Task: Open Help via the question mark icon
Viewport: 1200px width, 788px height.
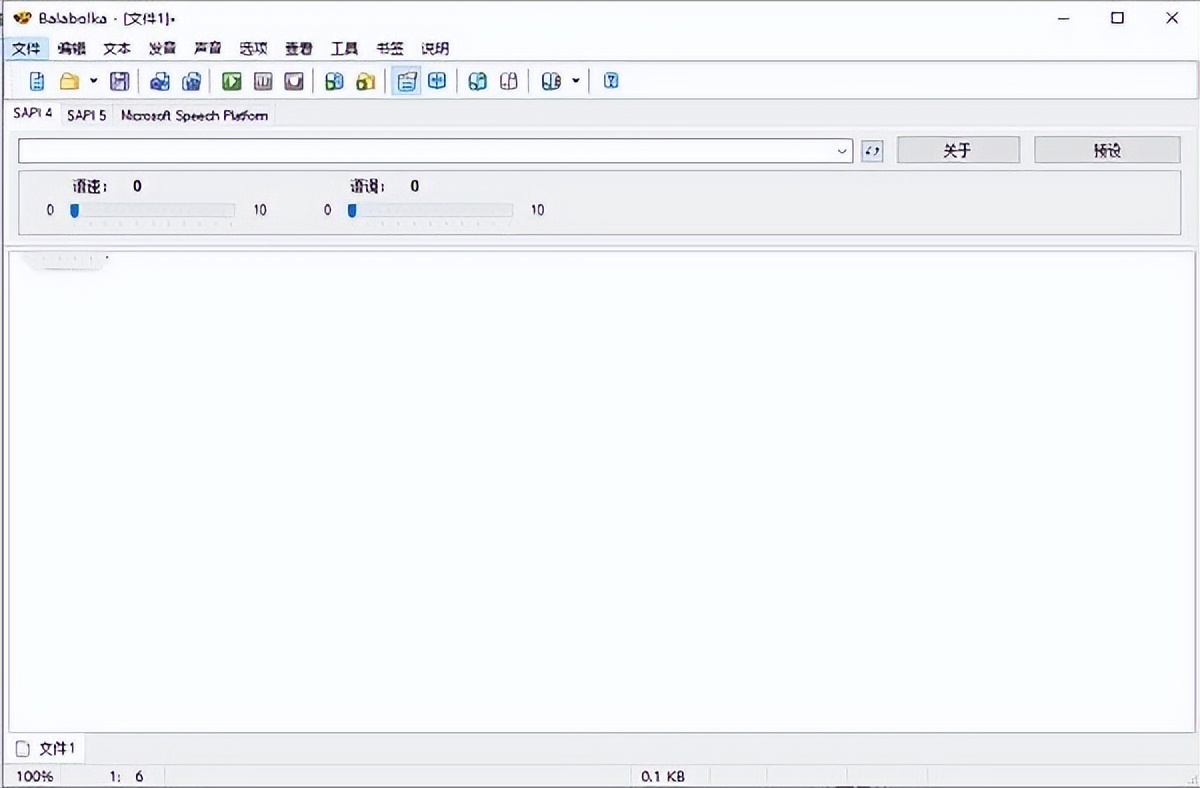Action: (612, 81)
